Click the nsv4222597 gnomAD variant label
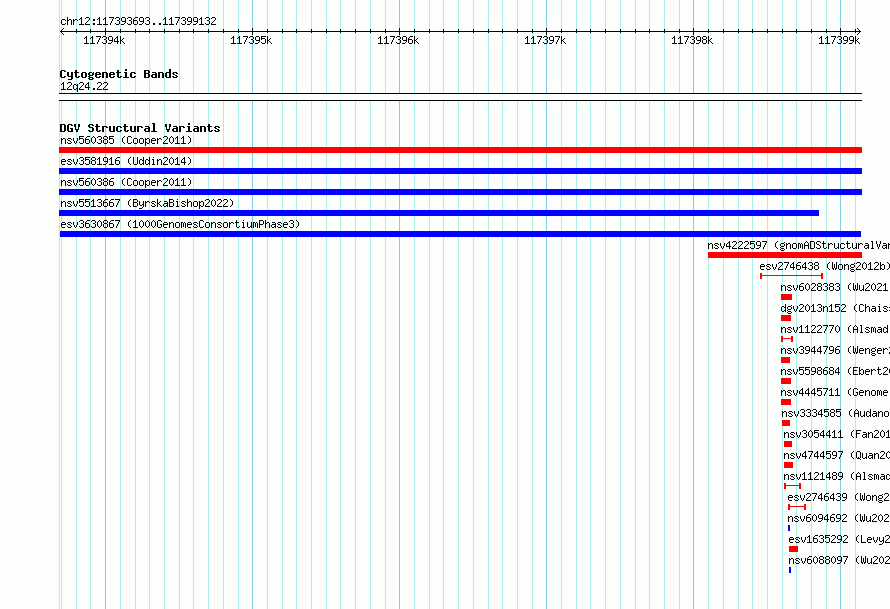This screenshot has height=609, width=890. pyautogui.click(x=799, y=245)
